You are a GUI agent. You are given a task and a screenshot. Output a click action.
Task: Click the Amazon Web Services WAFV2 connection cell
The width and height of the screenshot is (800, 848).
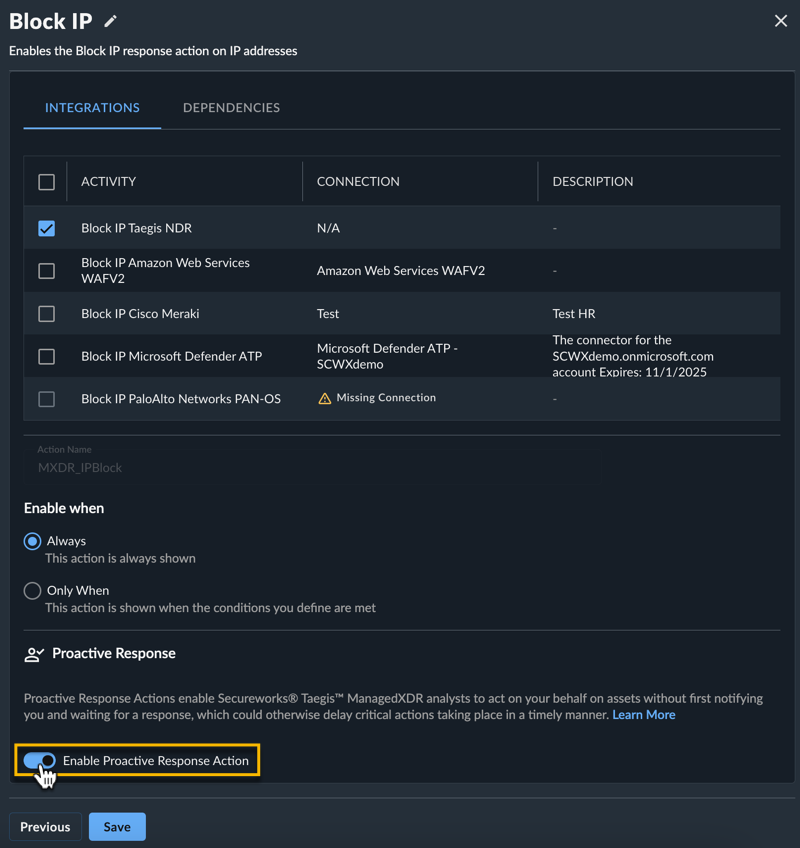[x=401, y=270]
